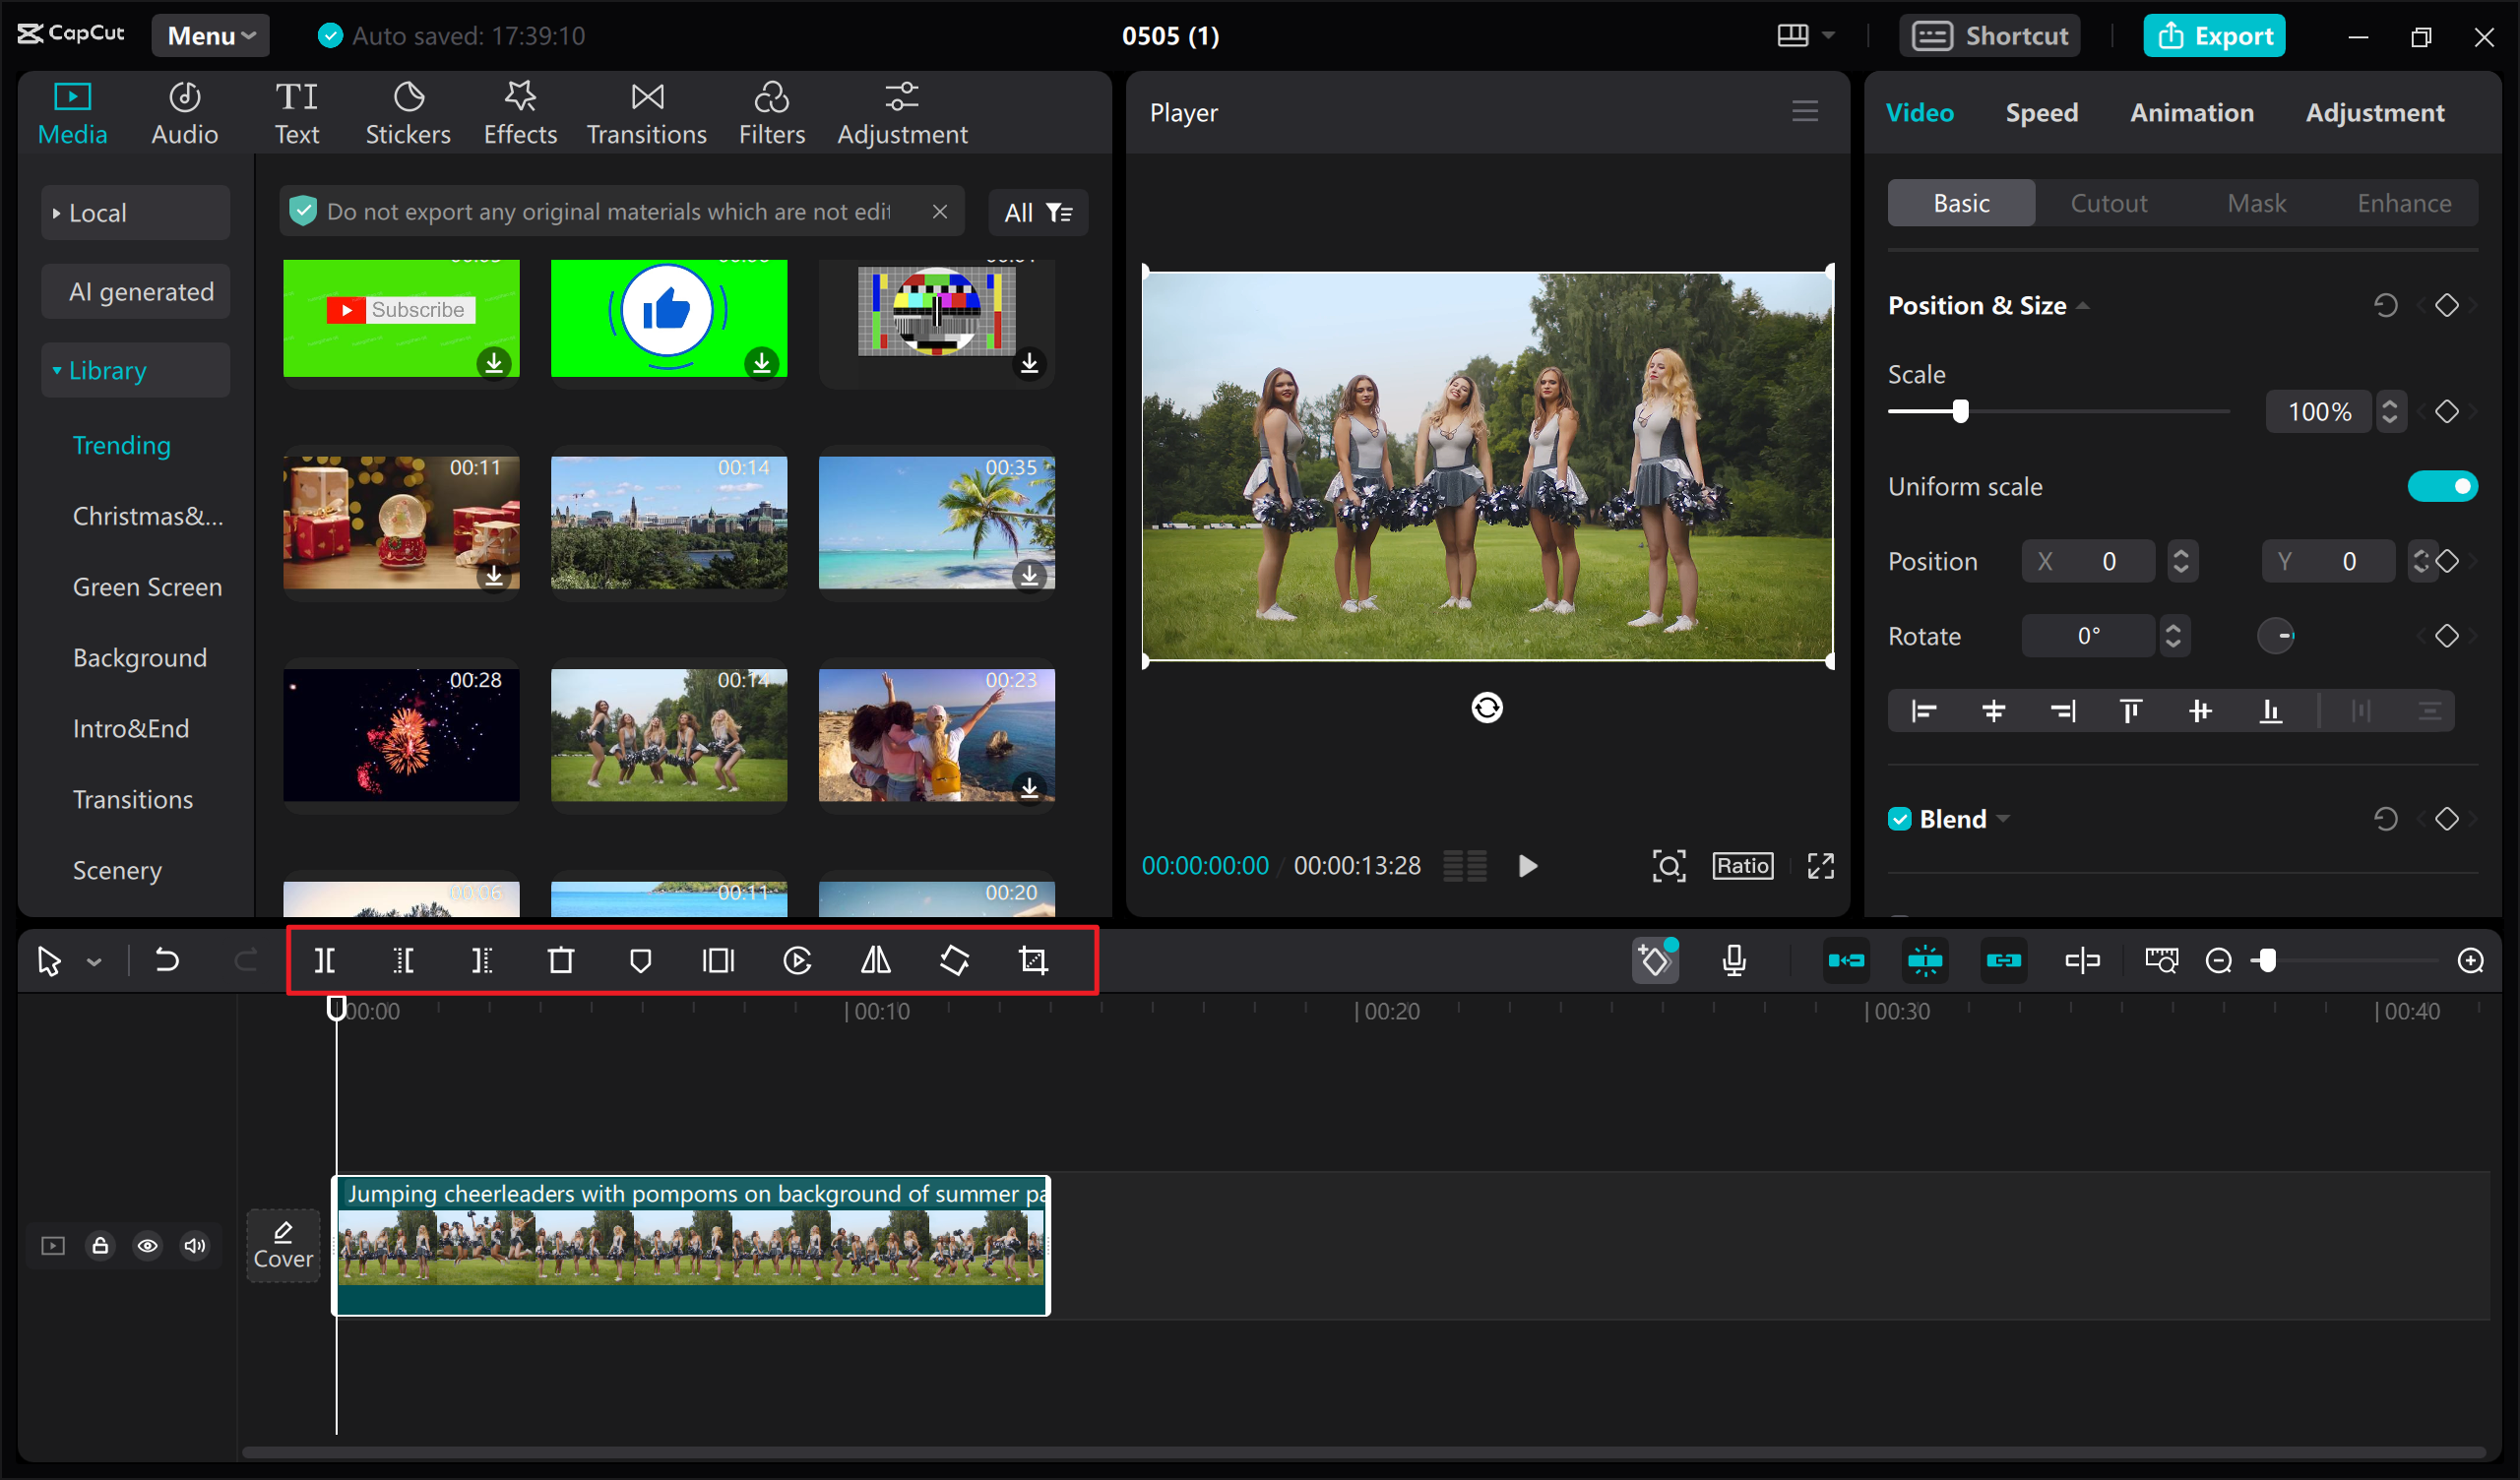Toggle auto snapping on timeline
The image size is (2520, 1480).
coord(1924,961)
